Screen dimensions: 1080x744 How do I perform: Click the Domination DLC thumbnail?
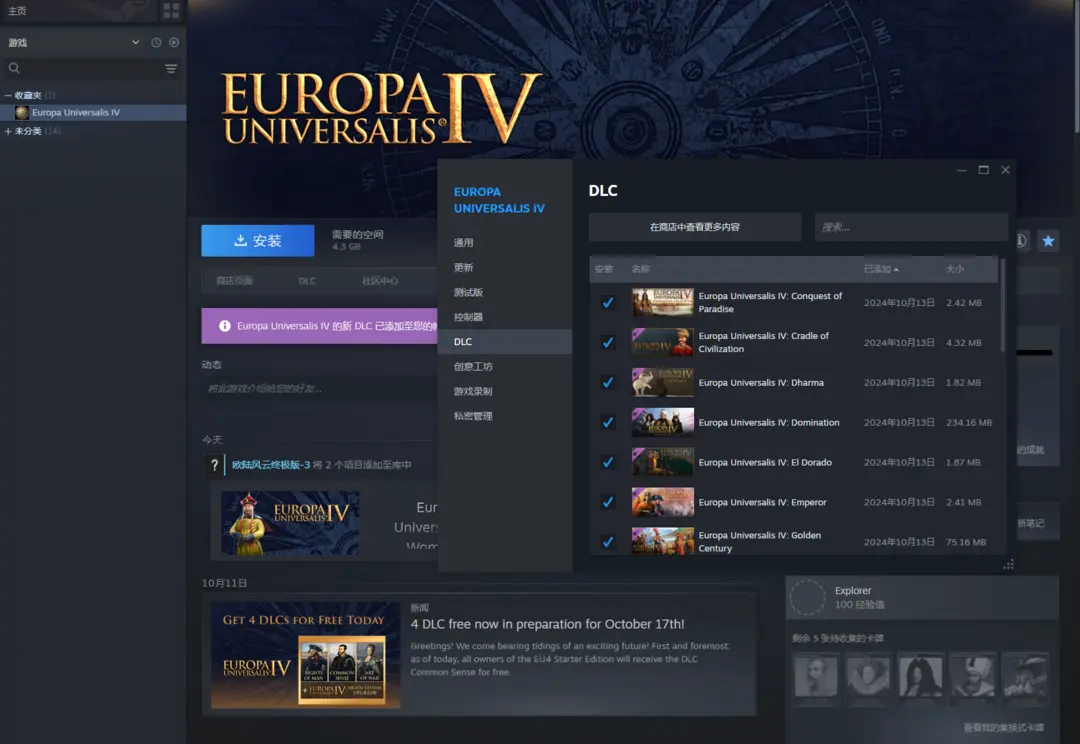tap(663, 422)
